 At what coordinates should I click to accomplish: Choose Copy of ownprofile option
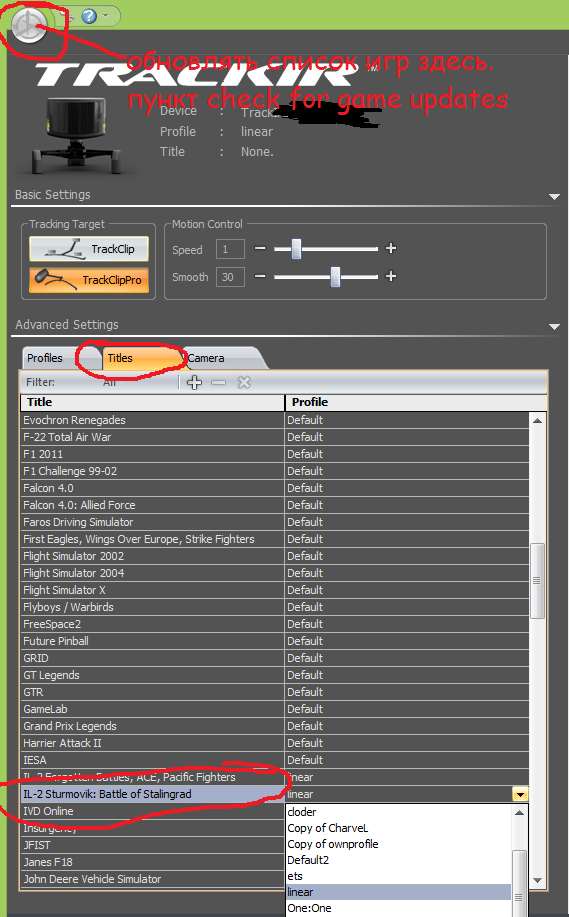point(398,844)
